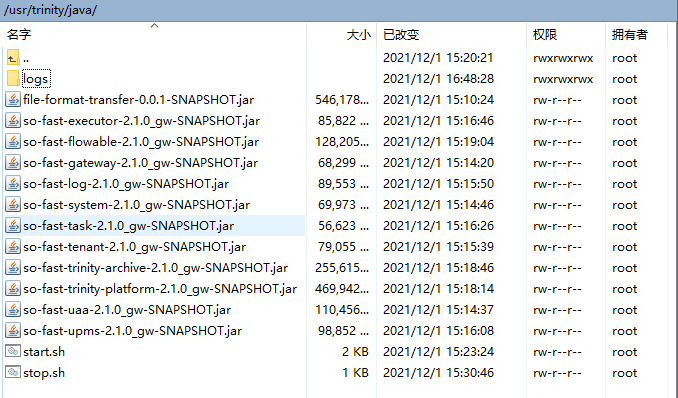The width and height of the screenshot is (678, 398).
Task: Select the '..' parent directory entry
Action: pos(26,58)
